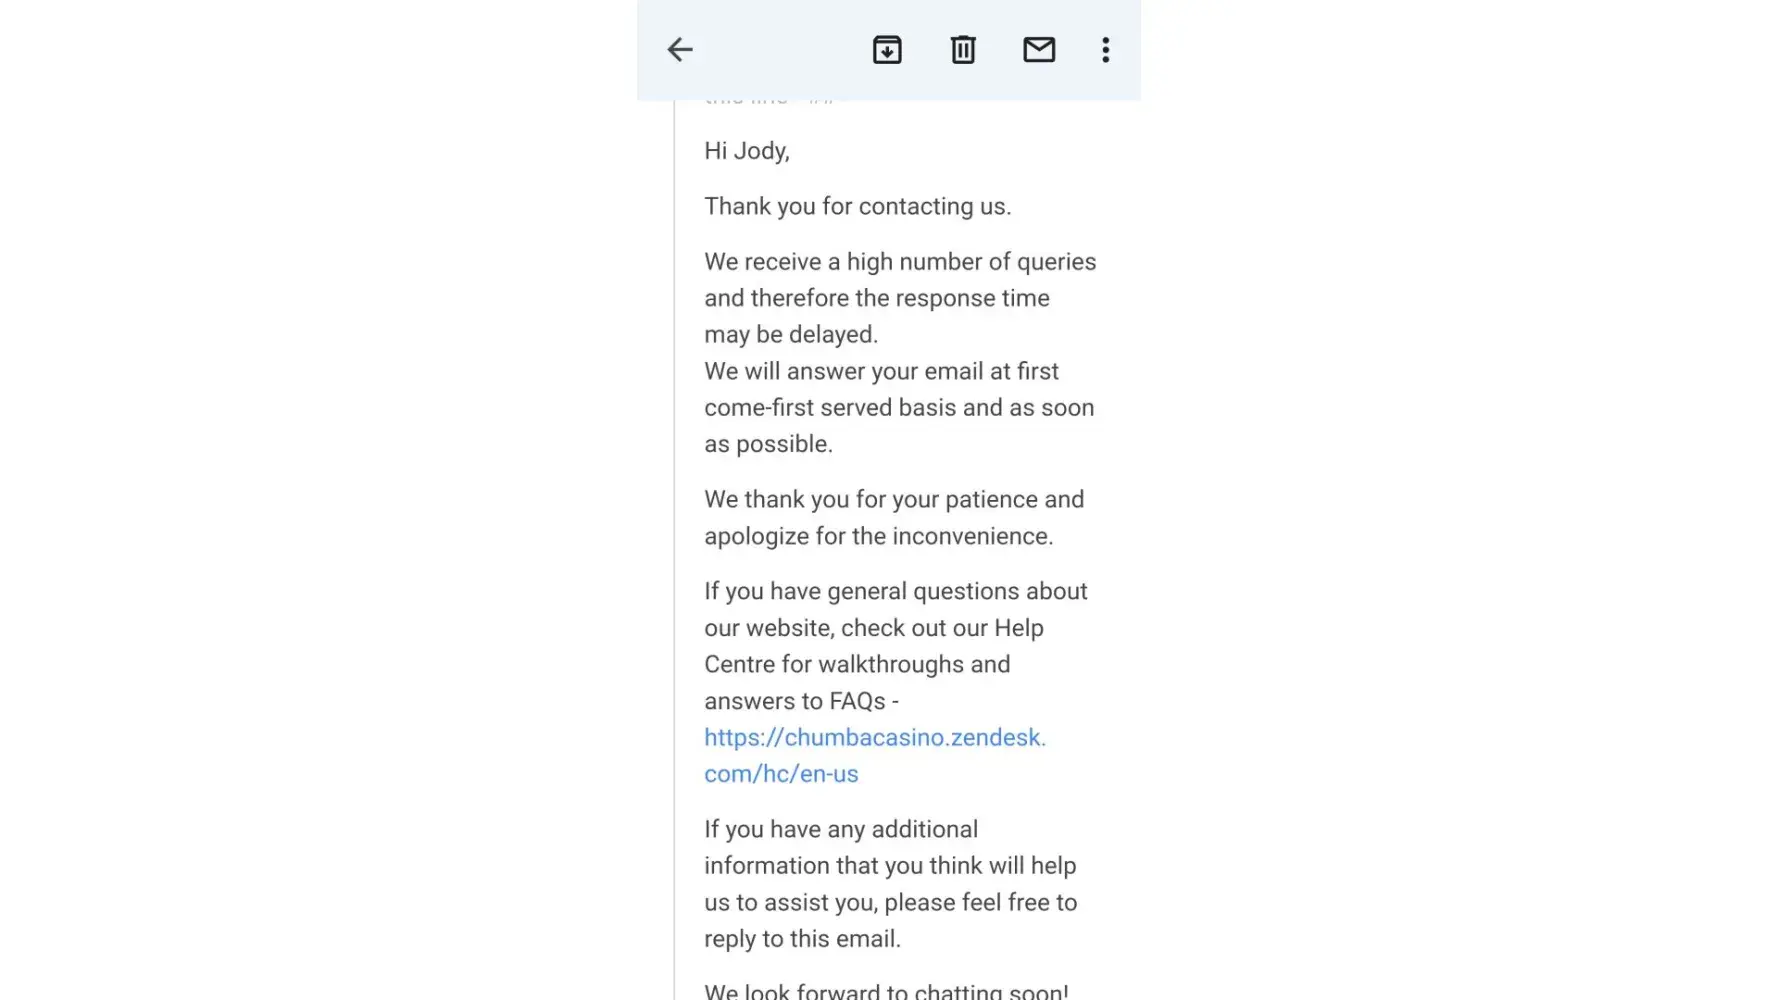Click the "We will answer your email" line
This screenshot has height=1000, width=1778.
(x=881, y=372)
